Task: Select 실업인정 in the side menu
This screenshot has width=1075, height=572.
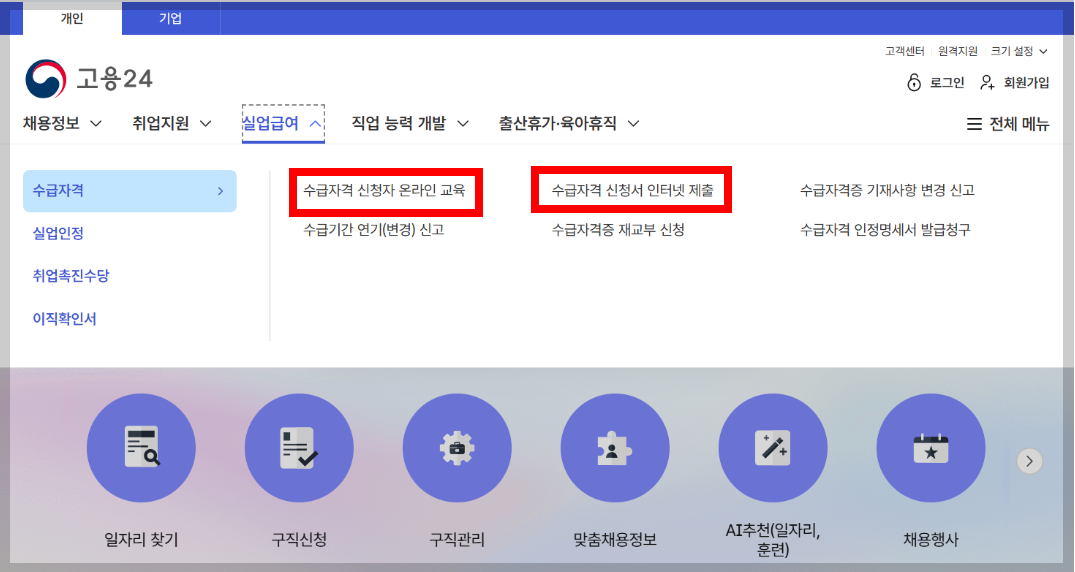Action: (58, 233)
